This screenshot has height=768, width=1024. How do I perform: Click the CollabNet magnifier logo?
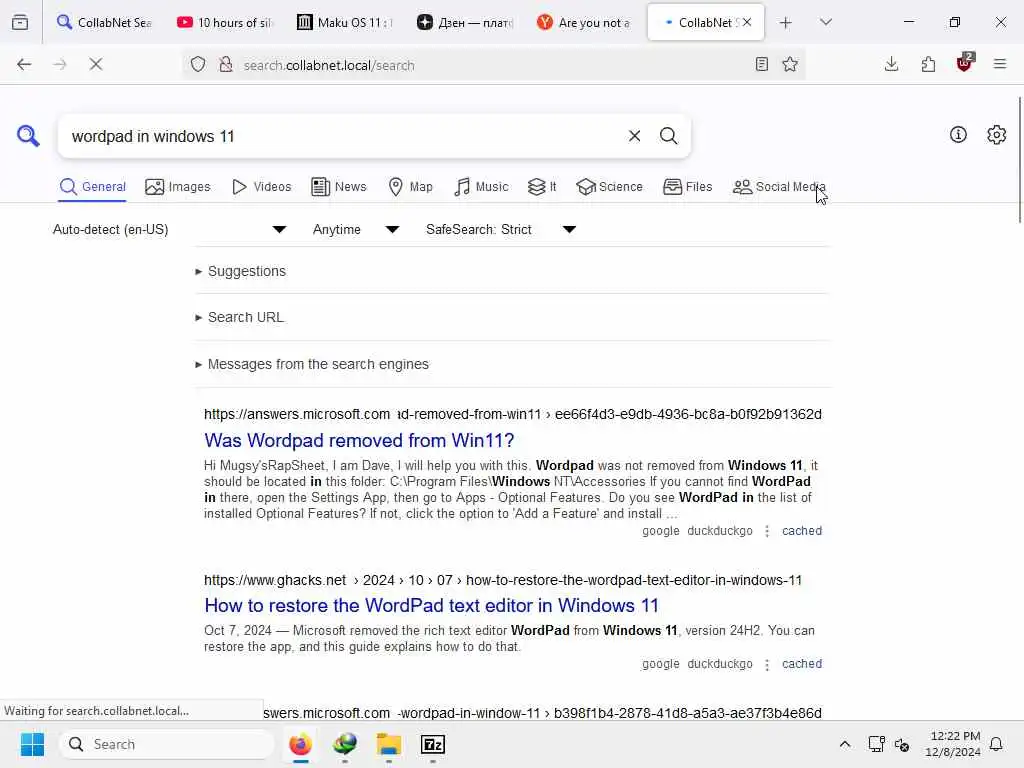28,136
